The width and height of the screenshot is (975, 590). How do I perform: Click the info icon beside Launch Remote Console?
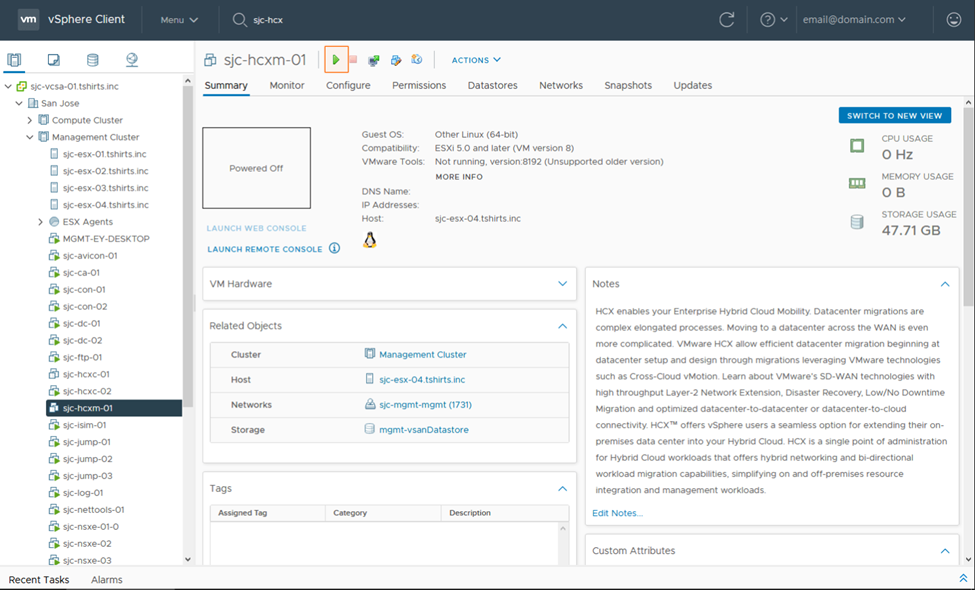tap(335, 248)
